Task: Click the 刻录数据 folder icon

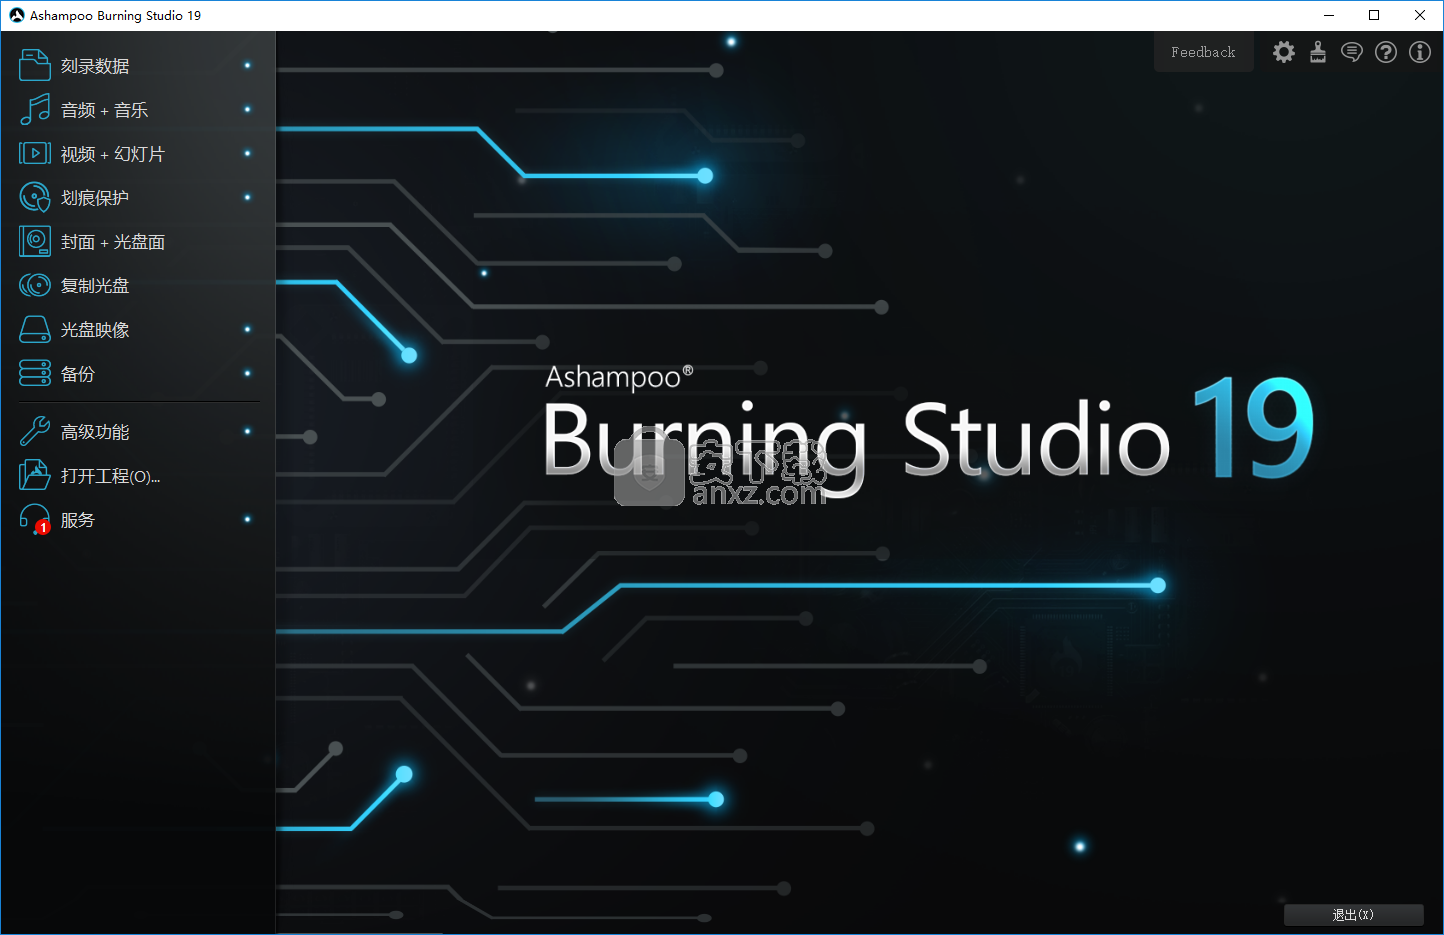Action: [35, 65]
